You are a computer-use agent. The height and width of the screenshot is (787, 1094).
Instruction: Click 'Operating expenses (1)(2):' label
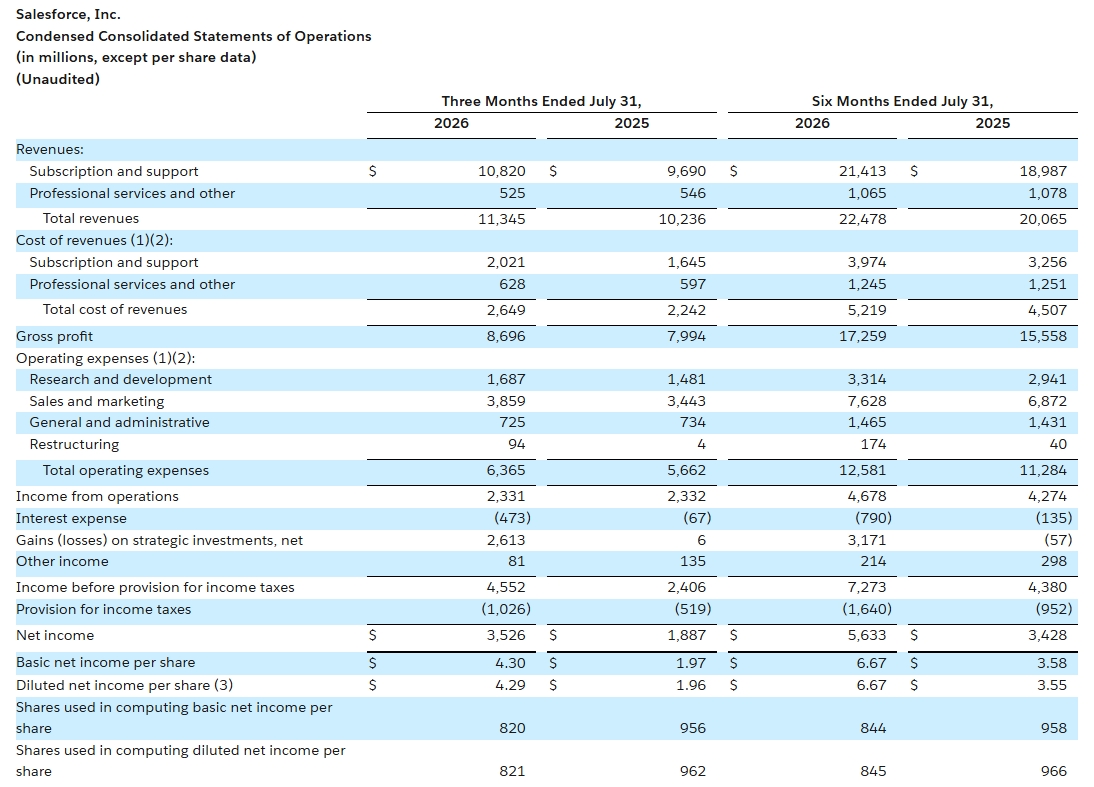[x=105, y=358]
